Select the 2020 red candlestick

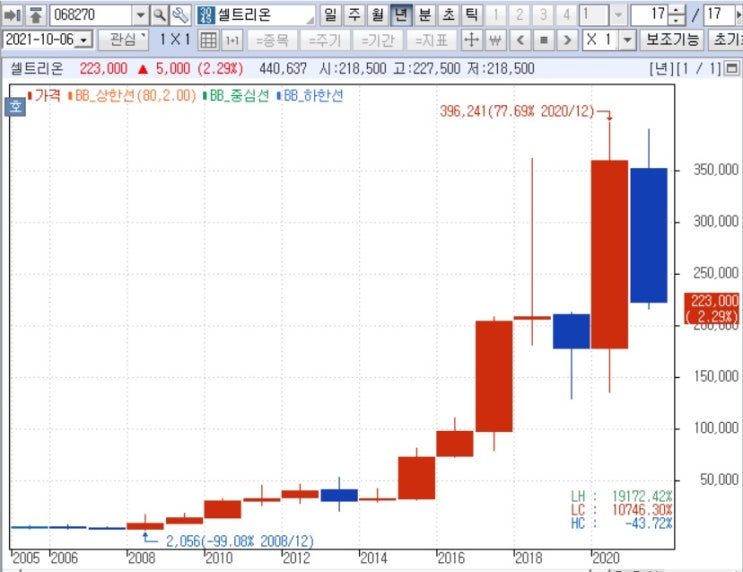[x=609, y=254]
